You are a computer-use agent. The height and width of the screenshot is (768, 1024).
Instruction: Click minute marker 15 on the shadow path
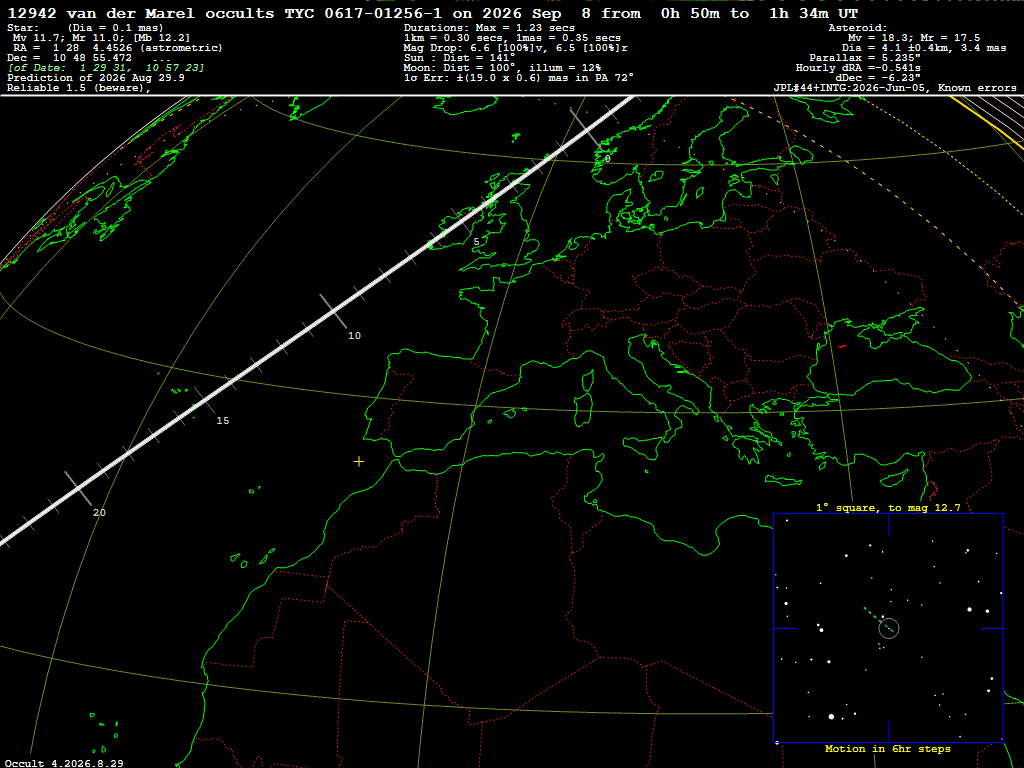click(x=223, y=421)
